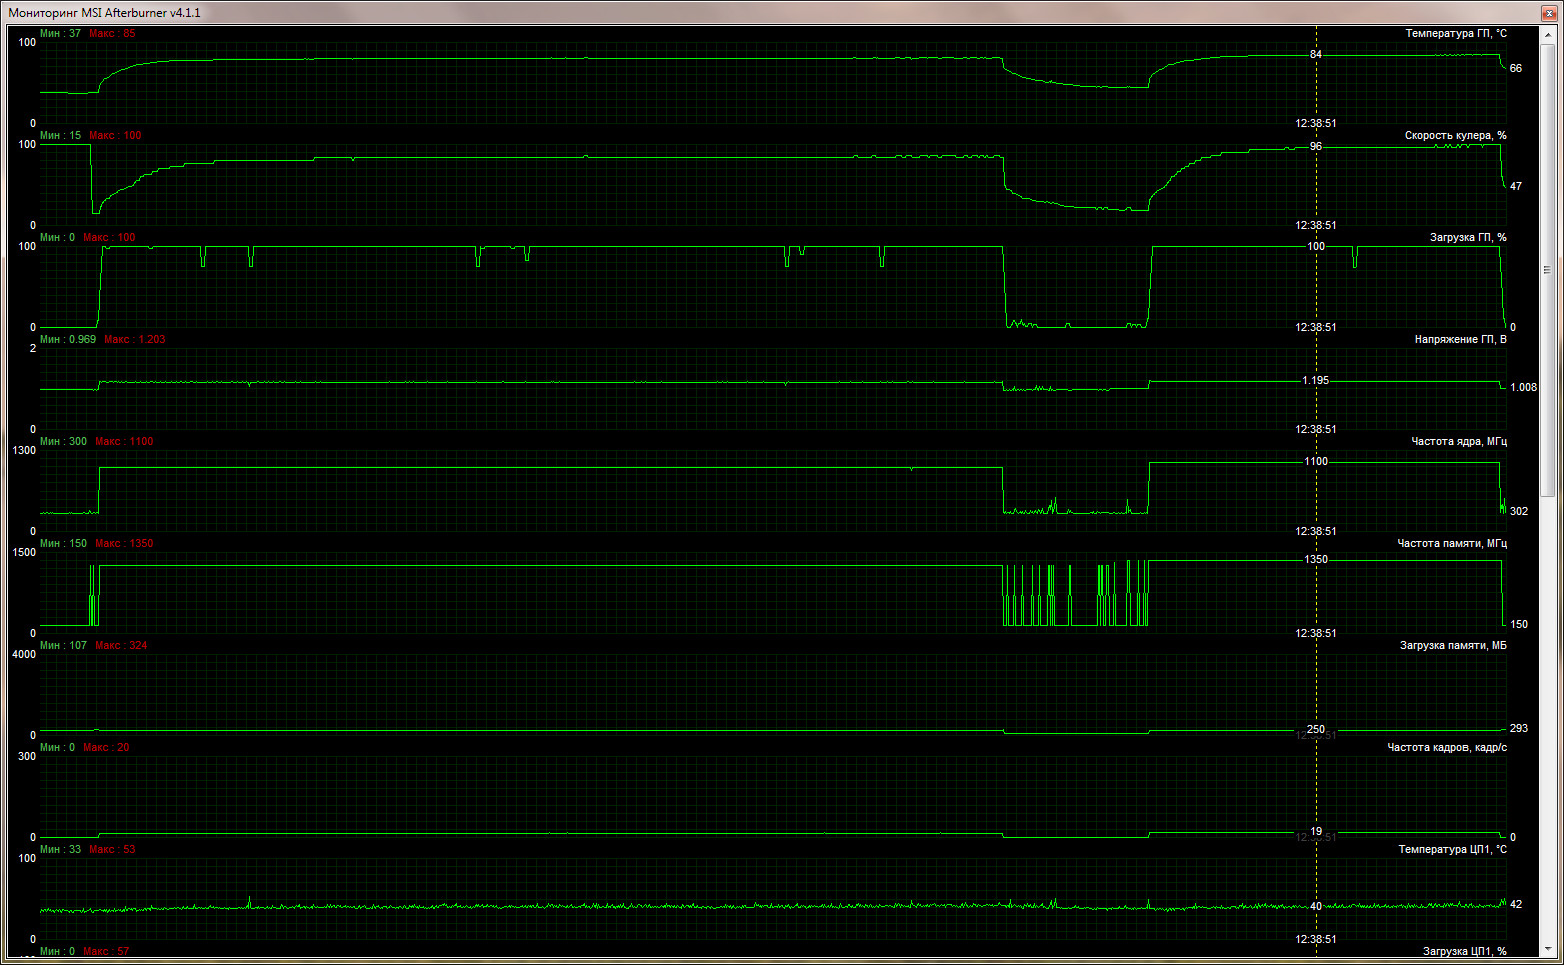1564x965 pixels.
Task: Select the 'Мин : 0.969' voltage minimum
Action: pos(68,340)
